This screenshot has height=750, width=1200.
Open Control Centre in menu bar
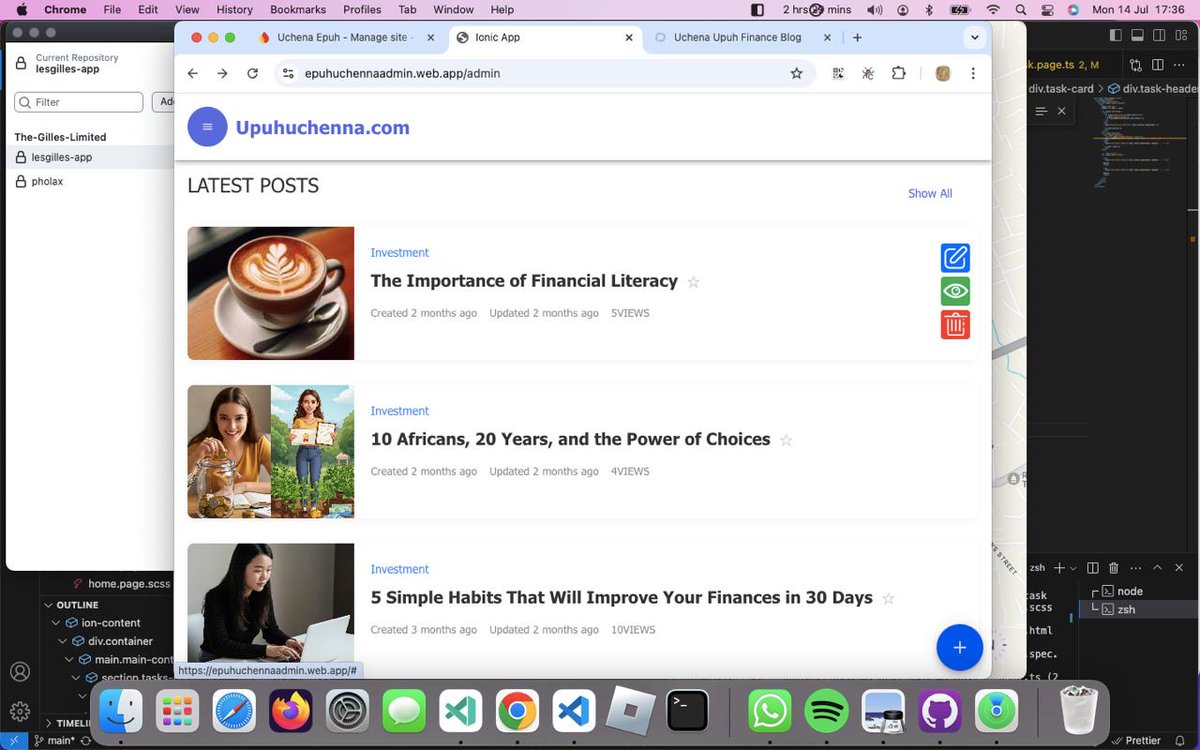[1045, 9]
